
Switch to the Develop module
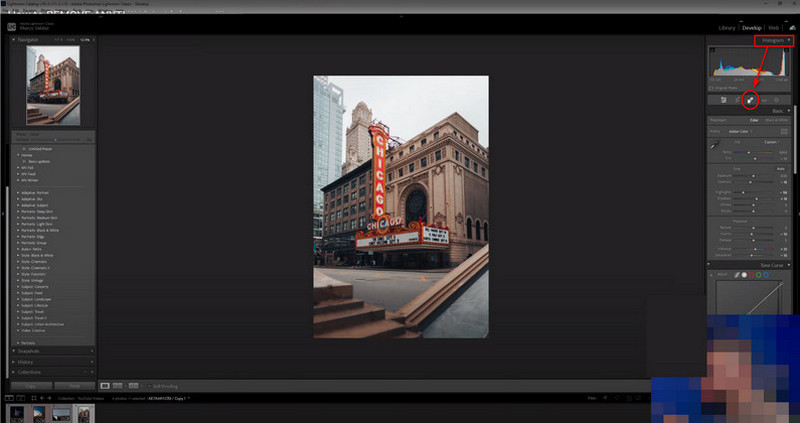click(752, 28)
